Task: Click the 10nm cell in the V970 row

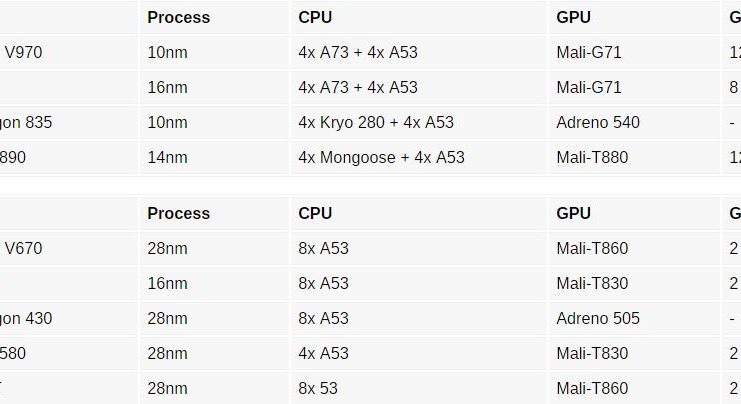Action: (x=167, y=53)
